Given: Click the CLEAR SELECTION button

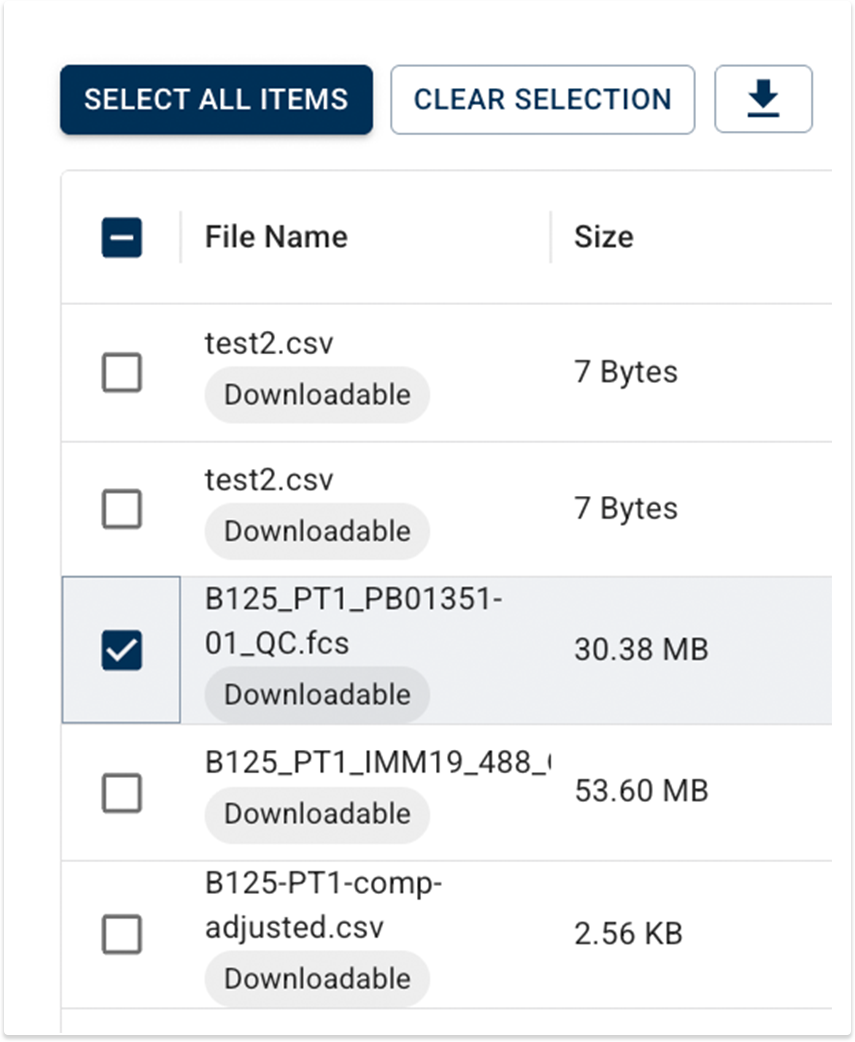Looking at the screenshot, I should pos(542,99).
